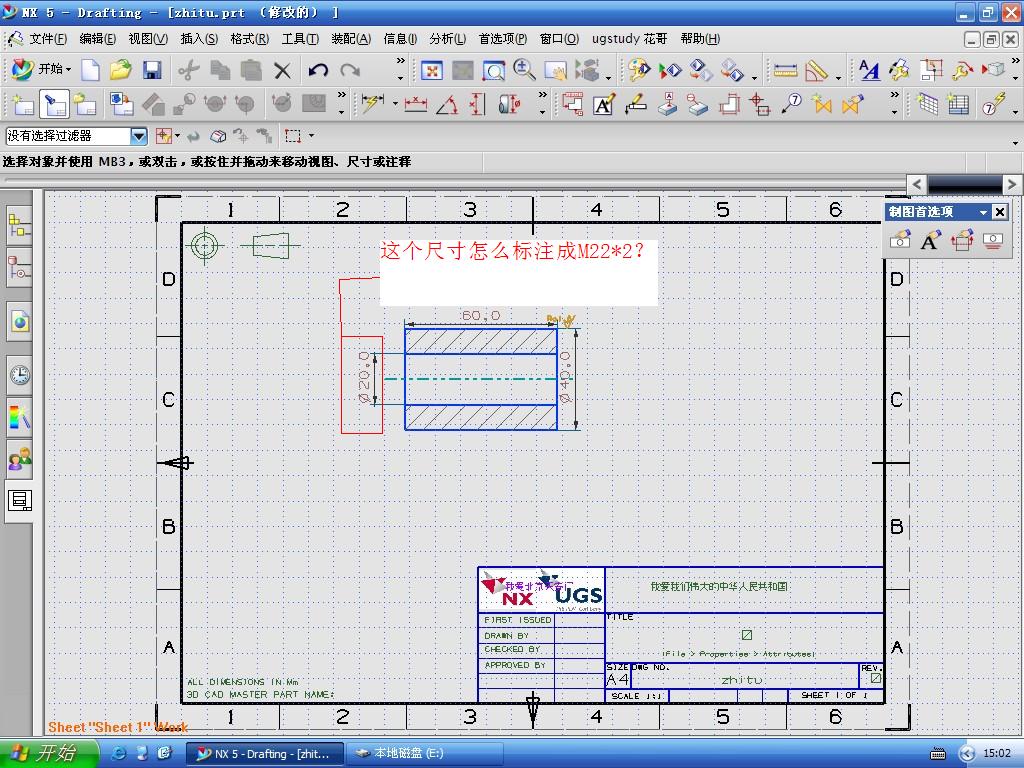Select the Horizontal Dimension tool
The height and width of the screenshot is (768, 1024).
coord(415,104)
